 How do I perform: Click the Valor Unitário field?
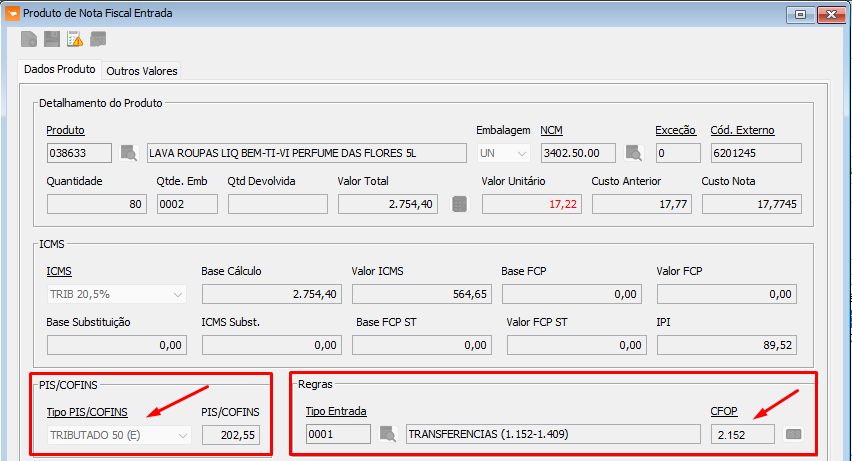coord(531,204)
